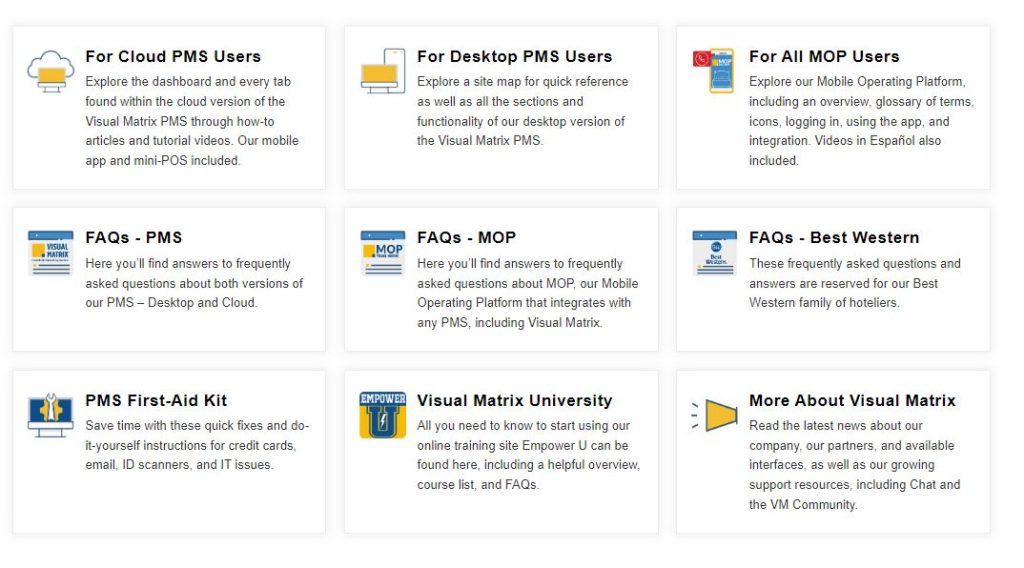Click the megaphone announcement icon
Viewport: 1024px width, 568px height.
coord(716,415)
